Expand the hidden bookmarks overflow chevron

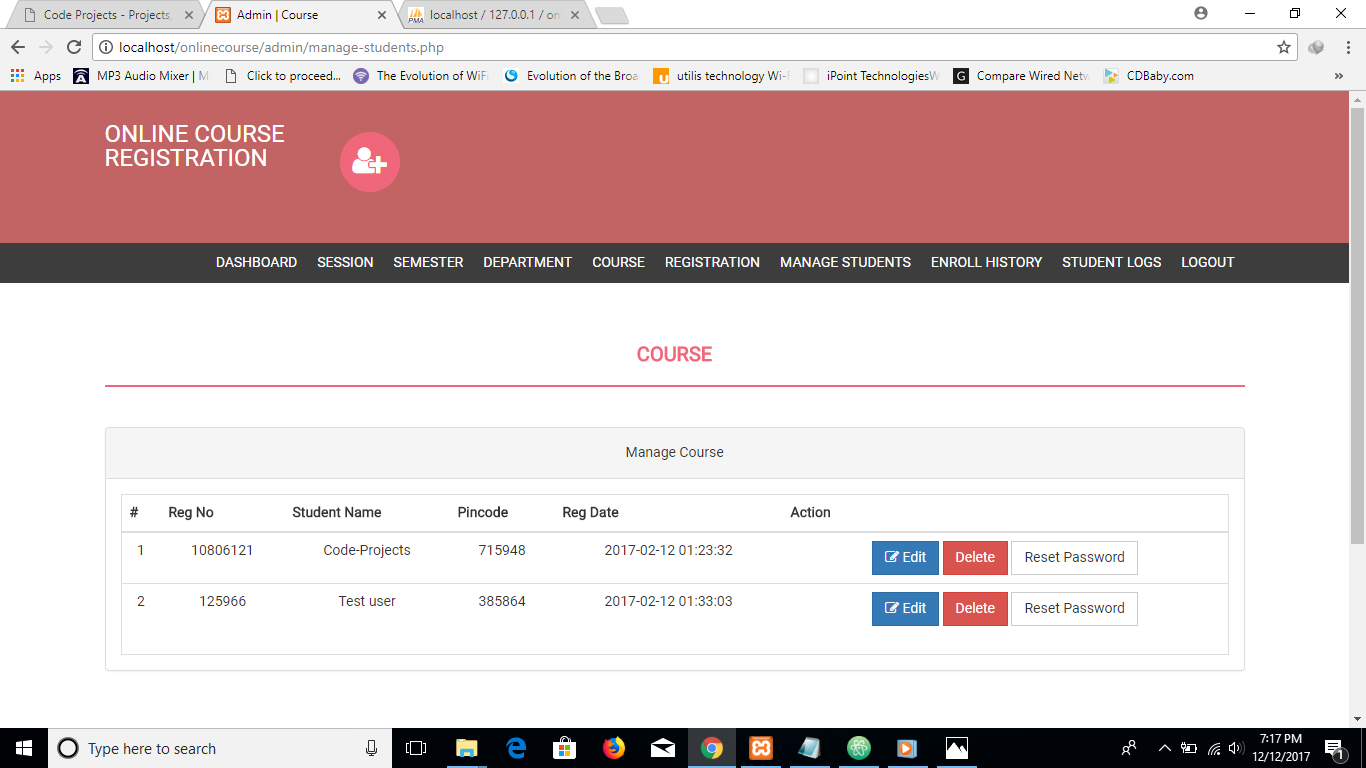pos(1338,76)
